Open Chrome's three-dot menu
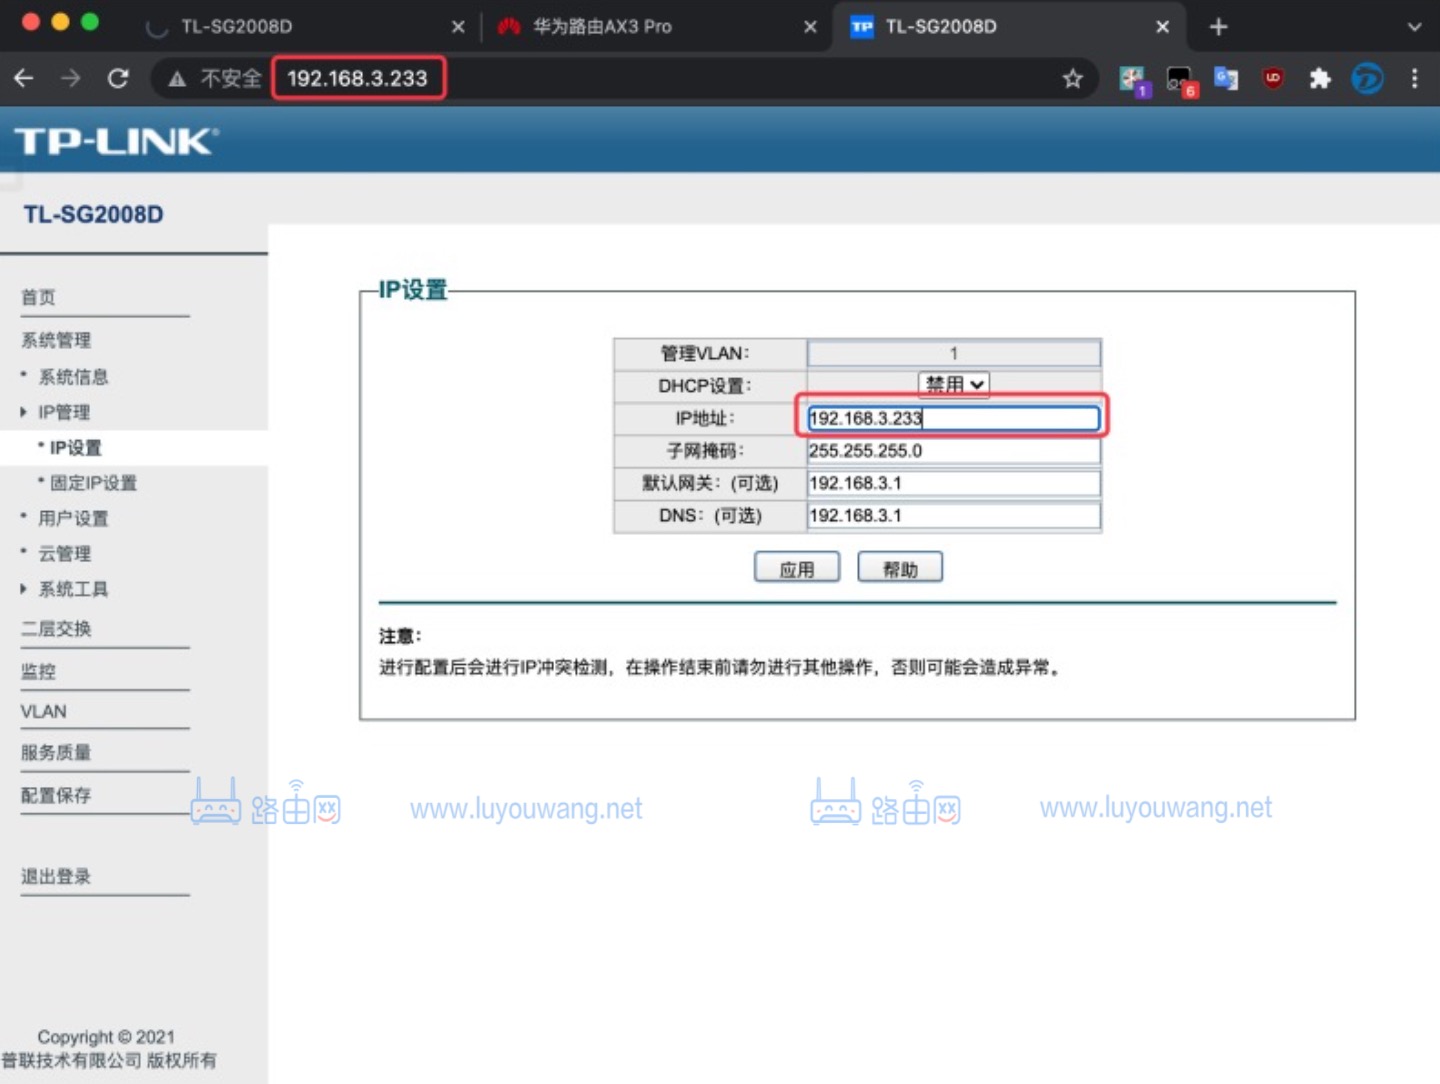 pyautogui.click(x=1414, y=78)
